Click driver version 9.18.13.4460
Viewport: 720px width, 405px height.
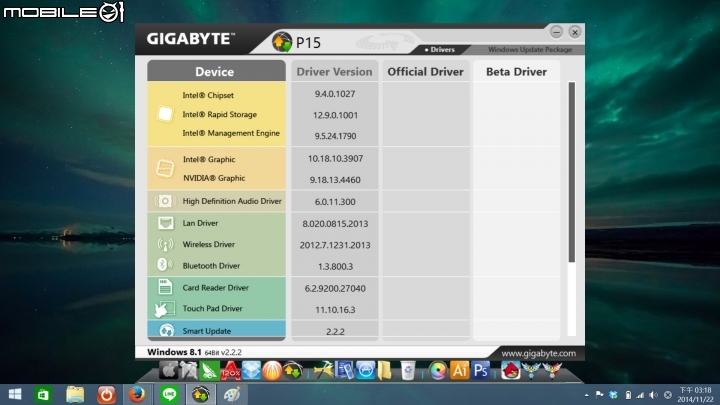[335, 180]
